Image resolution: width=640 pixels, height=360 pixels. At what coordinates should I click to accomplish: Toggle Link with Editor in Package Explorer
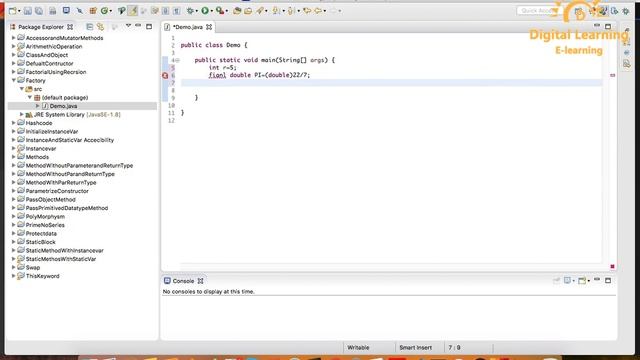[x=100, y=27]
